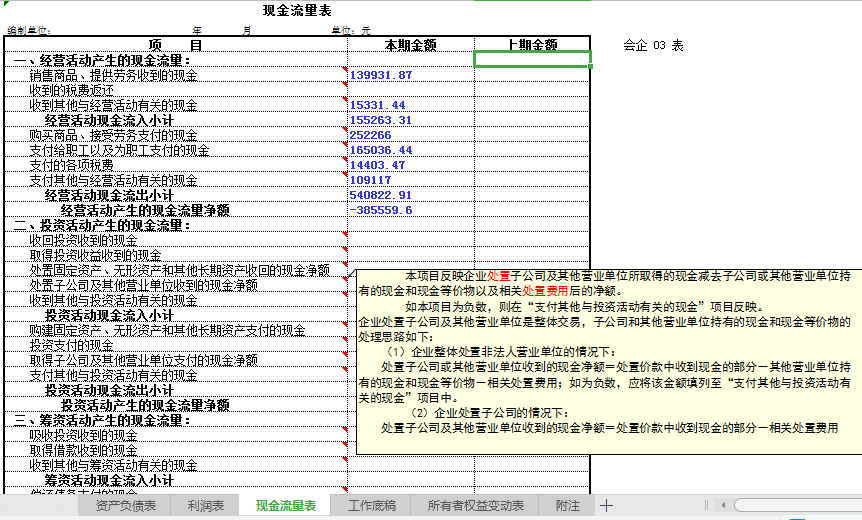Select cell with value 165036.44
862x520 pixels.
(x=411, y=150)
